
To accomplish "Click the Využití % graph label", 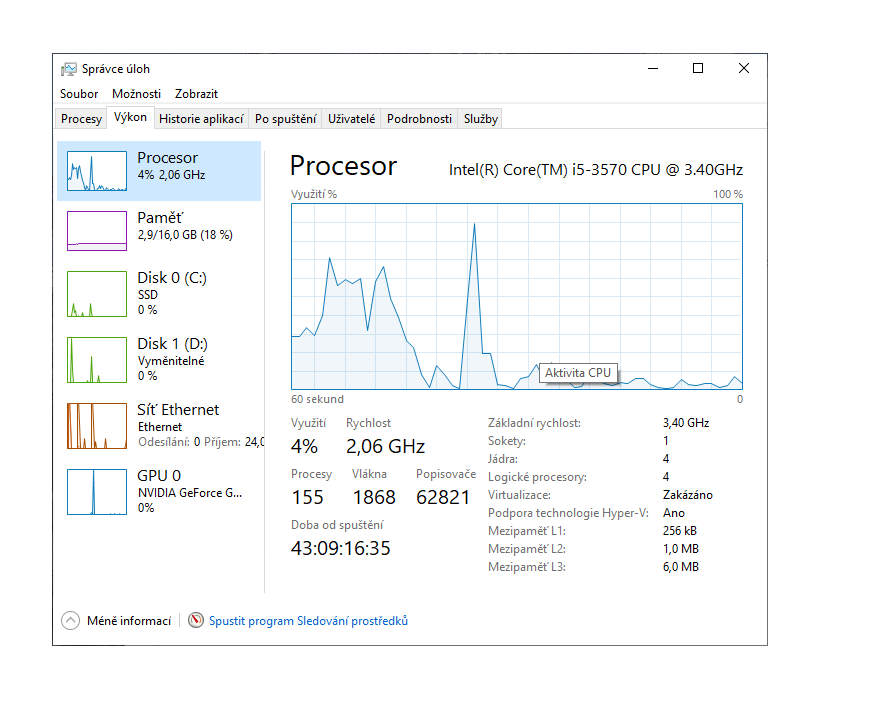I will (x=314, y=194).
